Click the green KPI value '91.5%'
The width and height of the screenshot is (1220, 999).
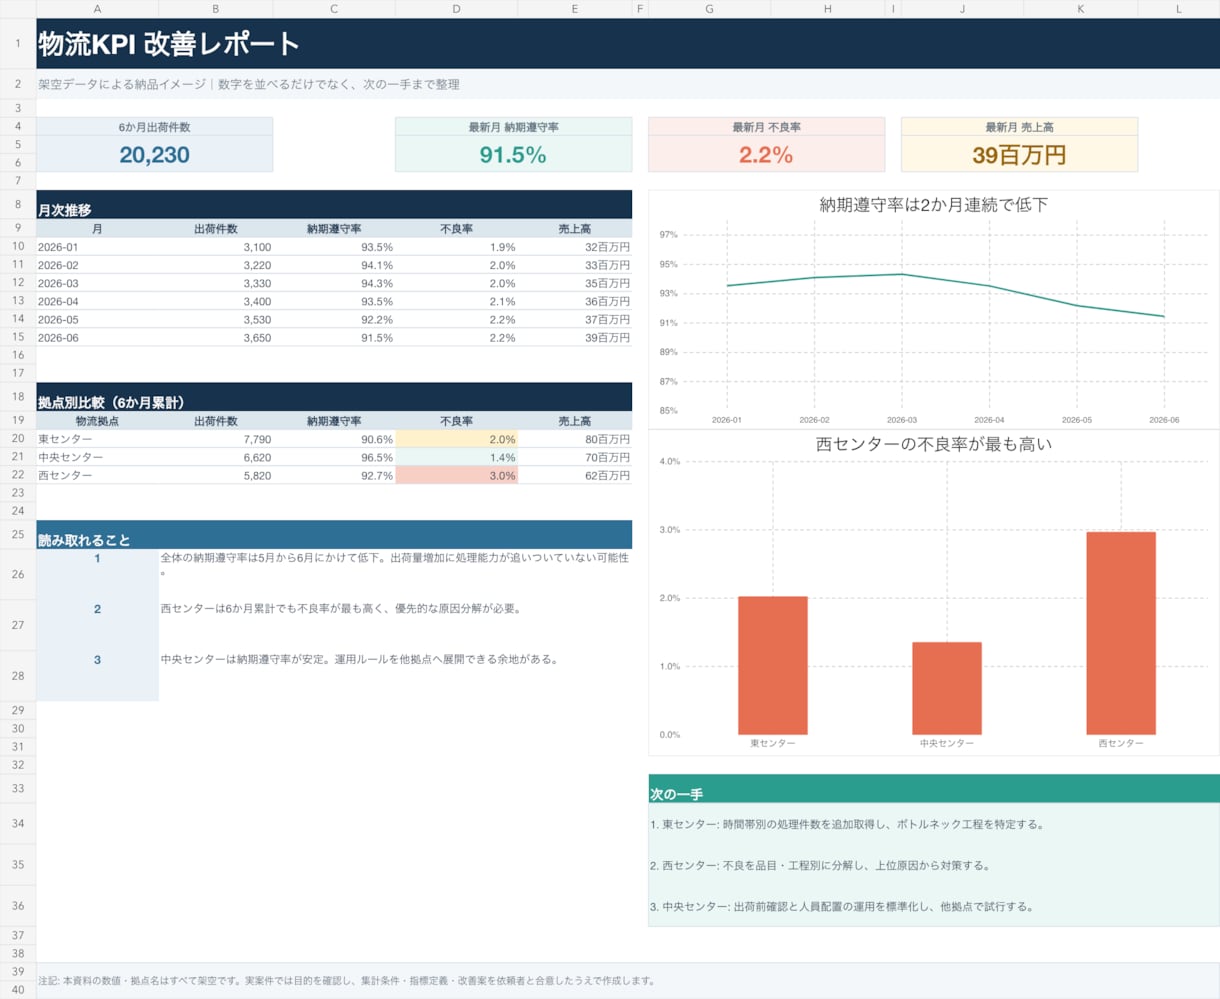point(513,154)
